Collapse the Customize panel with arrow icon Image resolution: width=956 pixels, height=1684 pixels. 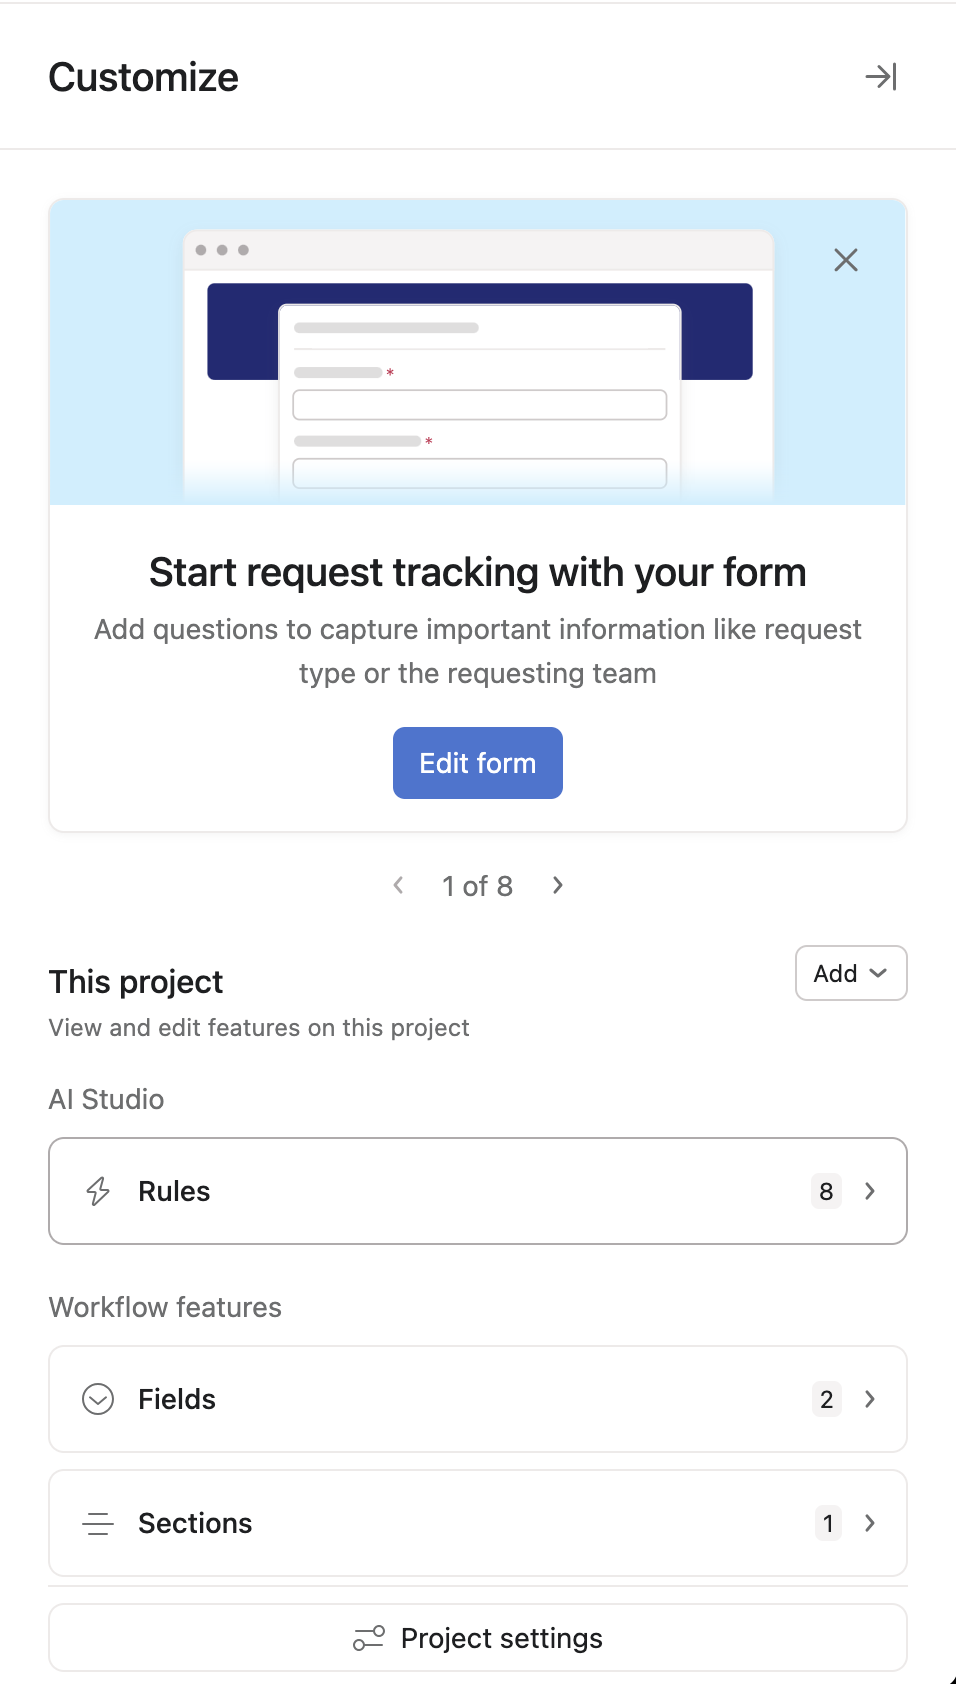881,77
